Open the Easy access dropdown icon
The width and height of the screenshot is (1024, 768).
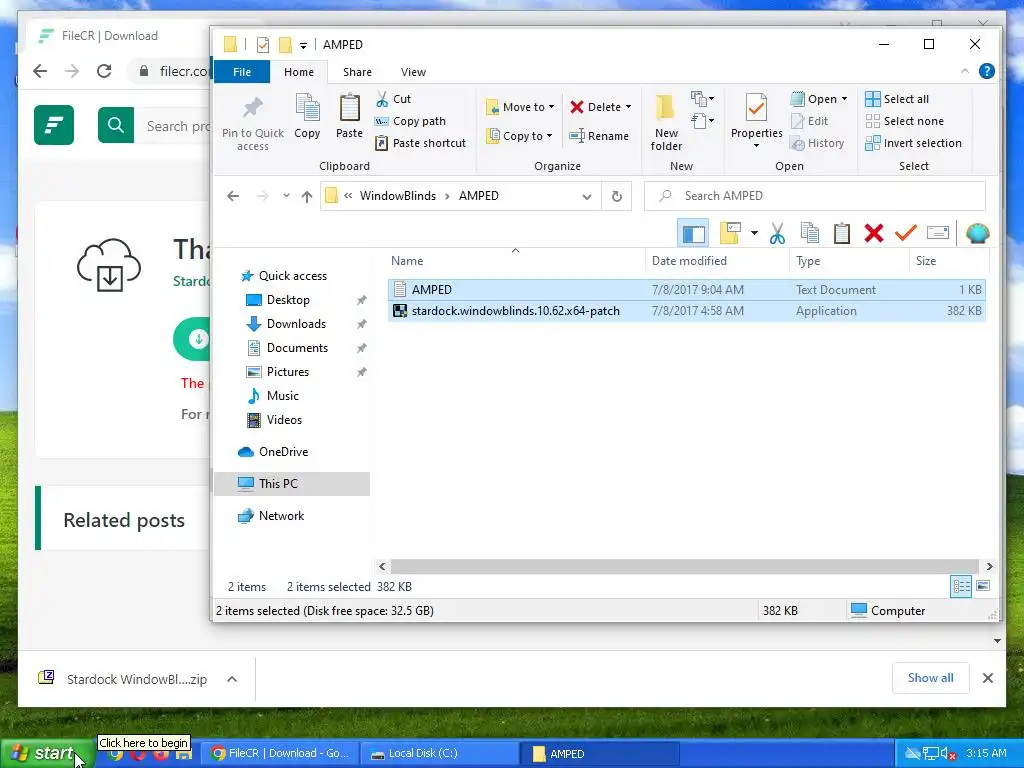(703, 121)
